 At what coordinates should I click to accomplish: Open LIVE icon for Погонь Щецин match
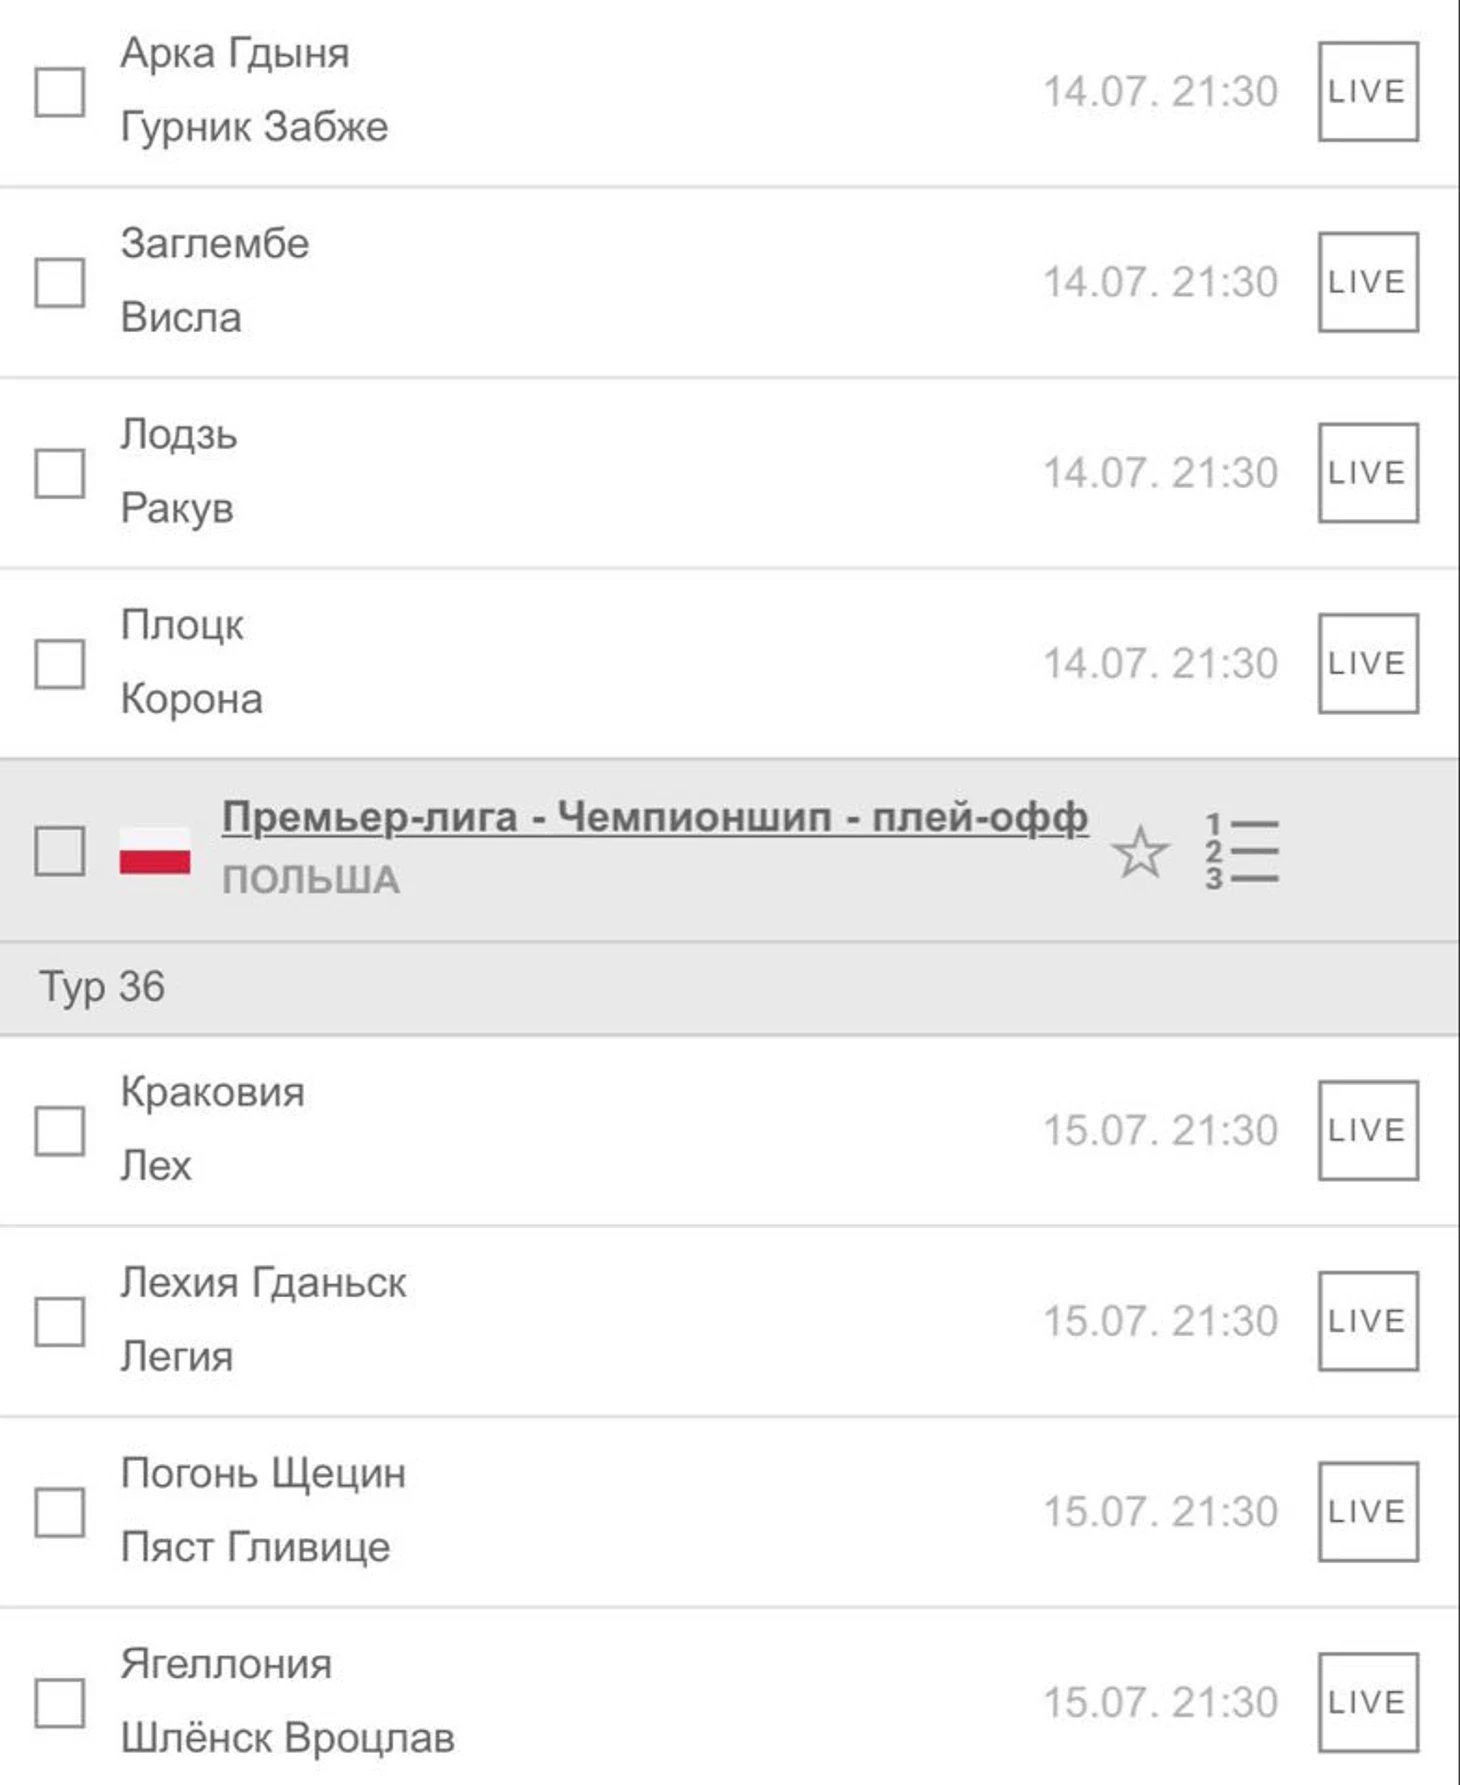click(x=1368, y=1511)
